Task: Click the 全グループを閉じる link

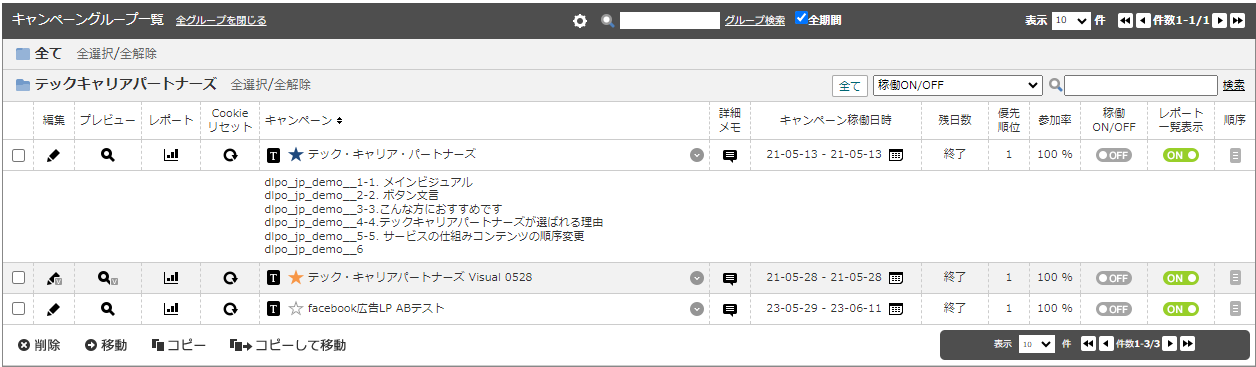Action: click(x=221, y=20)
